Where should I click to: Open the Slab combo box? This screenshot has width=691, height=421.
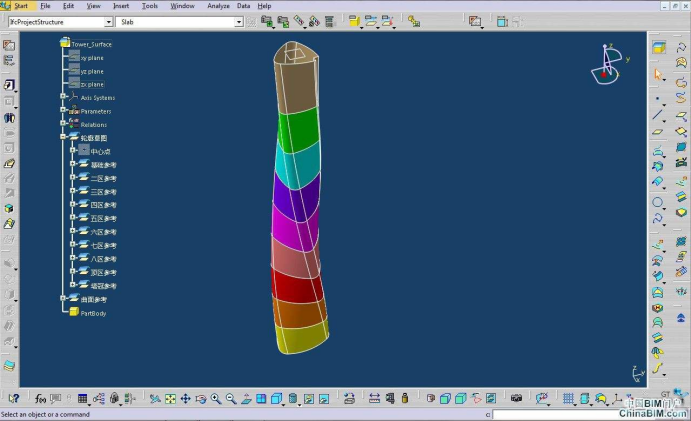pyautogui.click(x=239, y=21)
